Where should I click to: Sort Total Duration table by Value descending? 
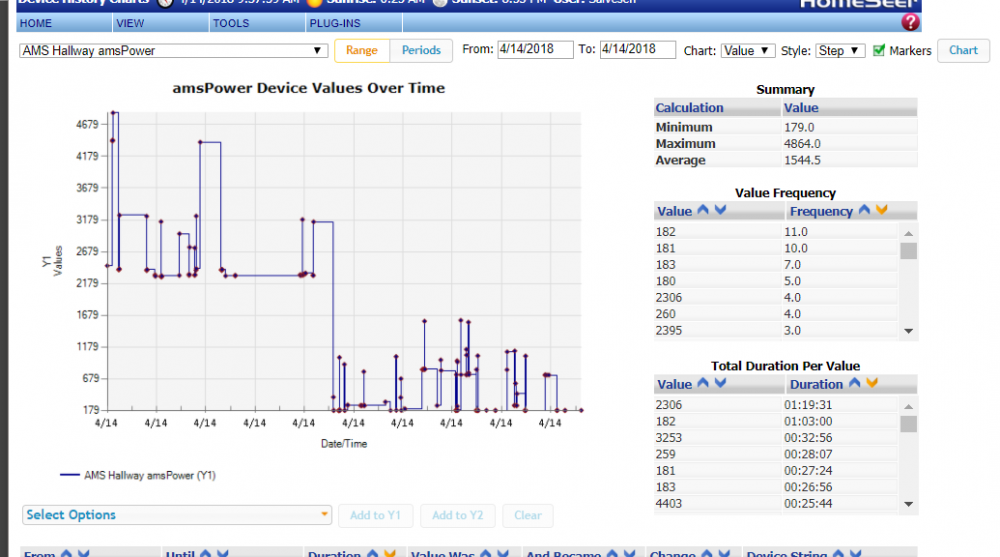720,384
